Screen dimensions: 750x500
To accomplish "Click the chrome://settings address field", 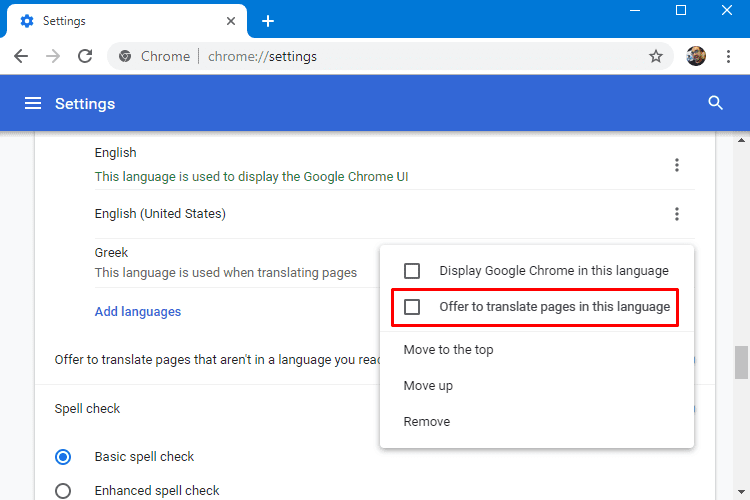I will click(x=391, y=56).
